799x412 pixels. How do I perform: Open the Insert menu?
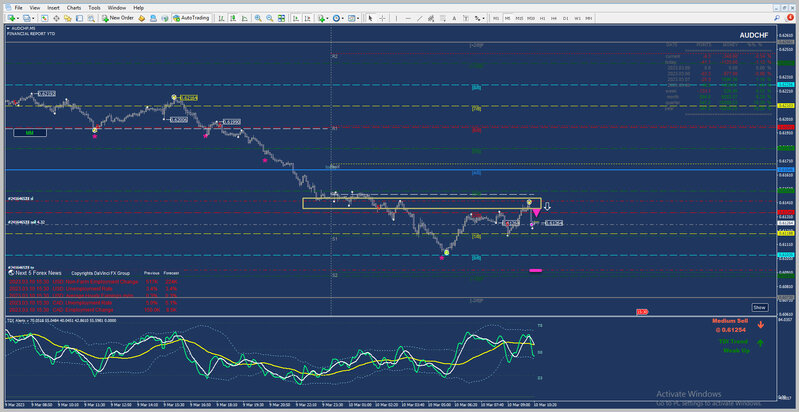54,8
